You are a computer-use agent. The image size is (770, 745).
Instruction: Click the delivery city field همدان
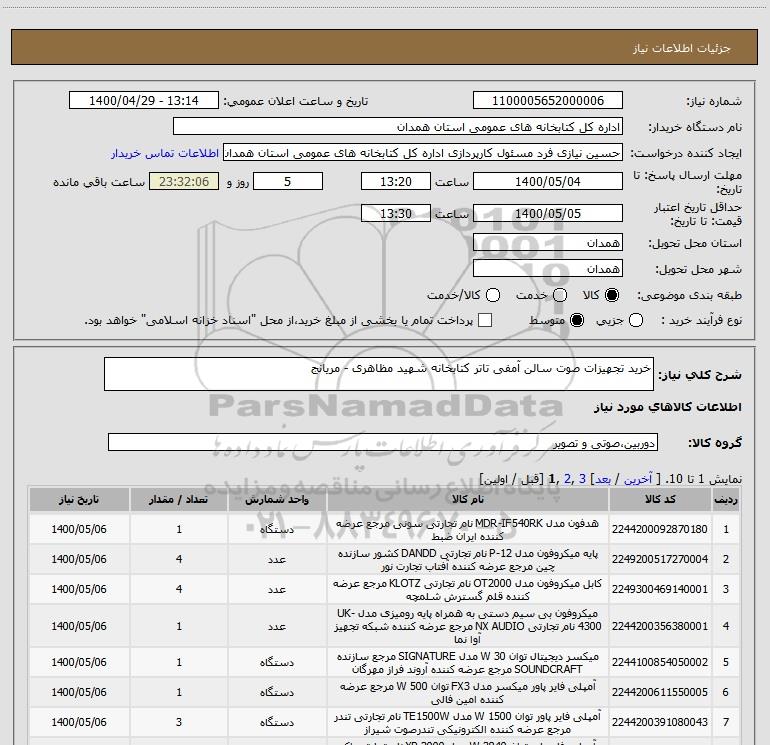pos(548,268)
